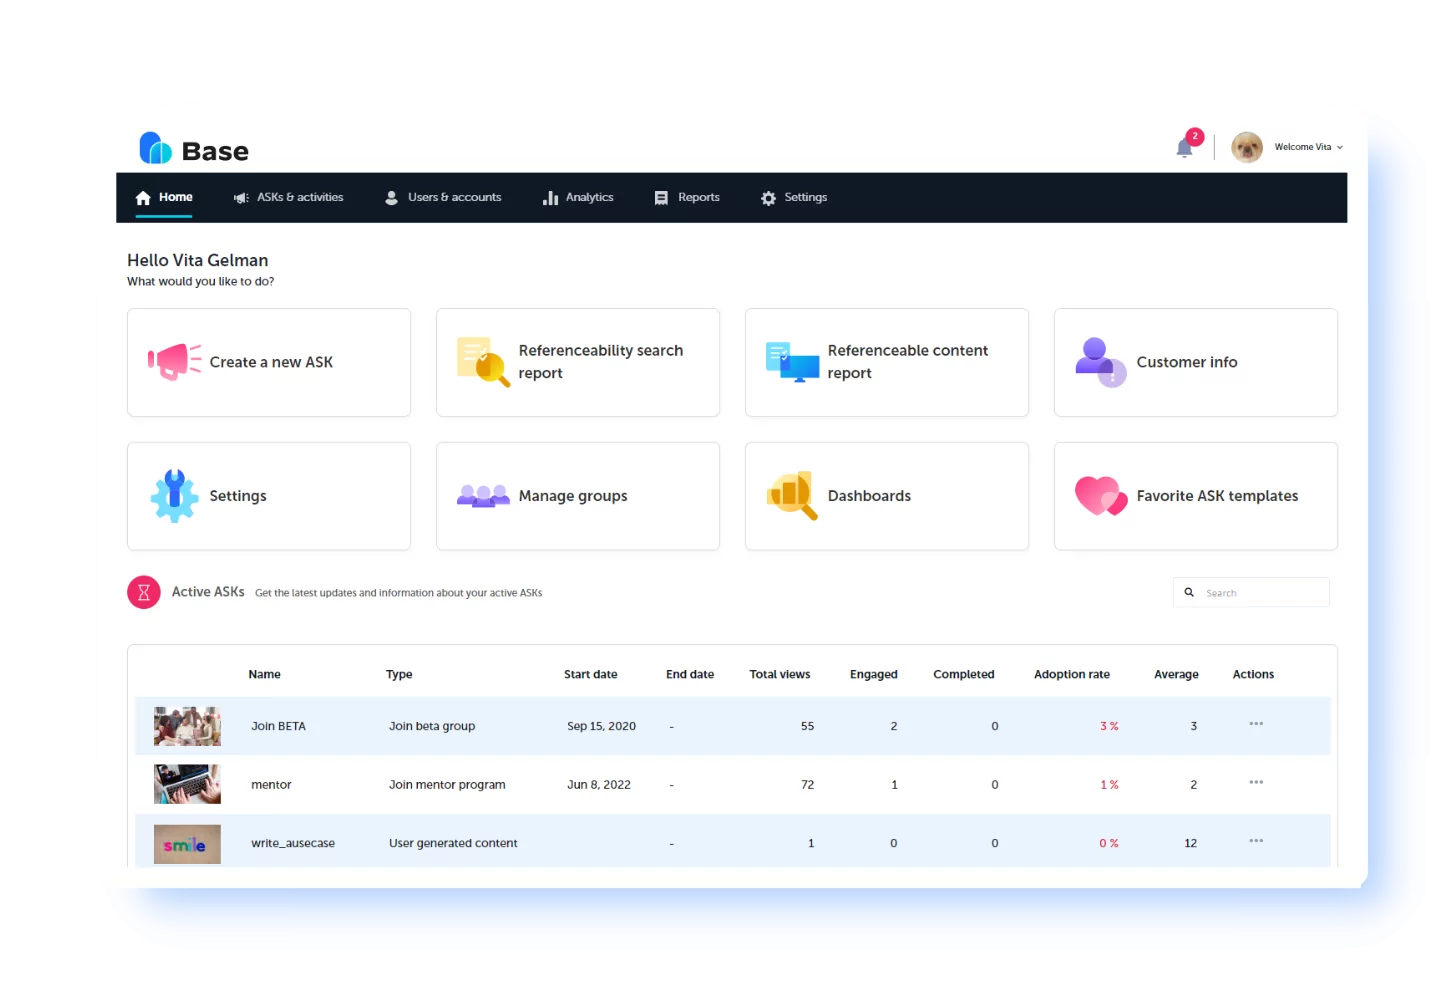
Task: Click the write_ausecase ASK name
Action: click(292, 843)
